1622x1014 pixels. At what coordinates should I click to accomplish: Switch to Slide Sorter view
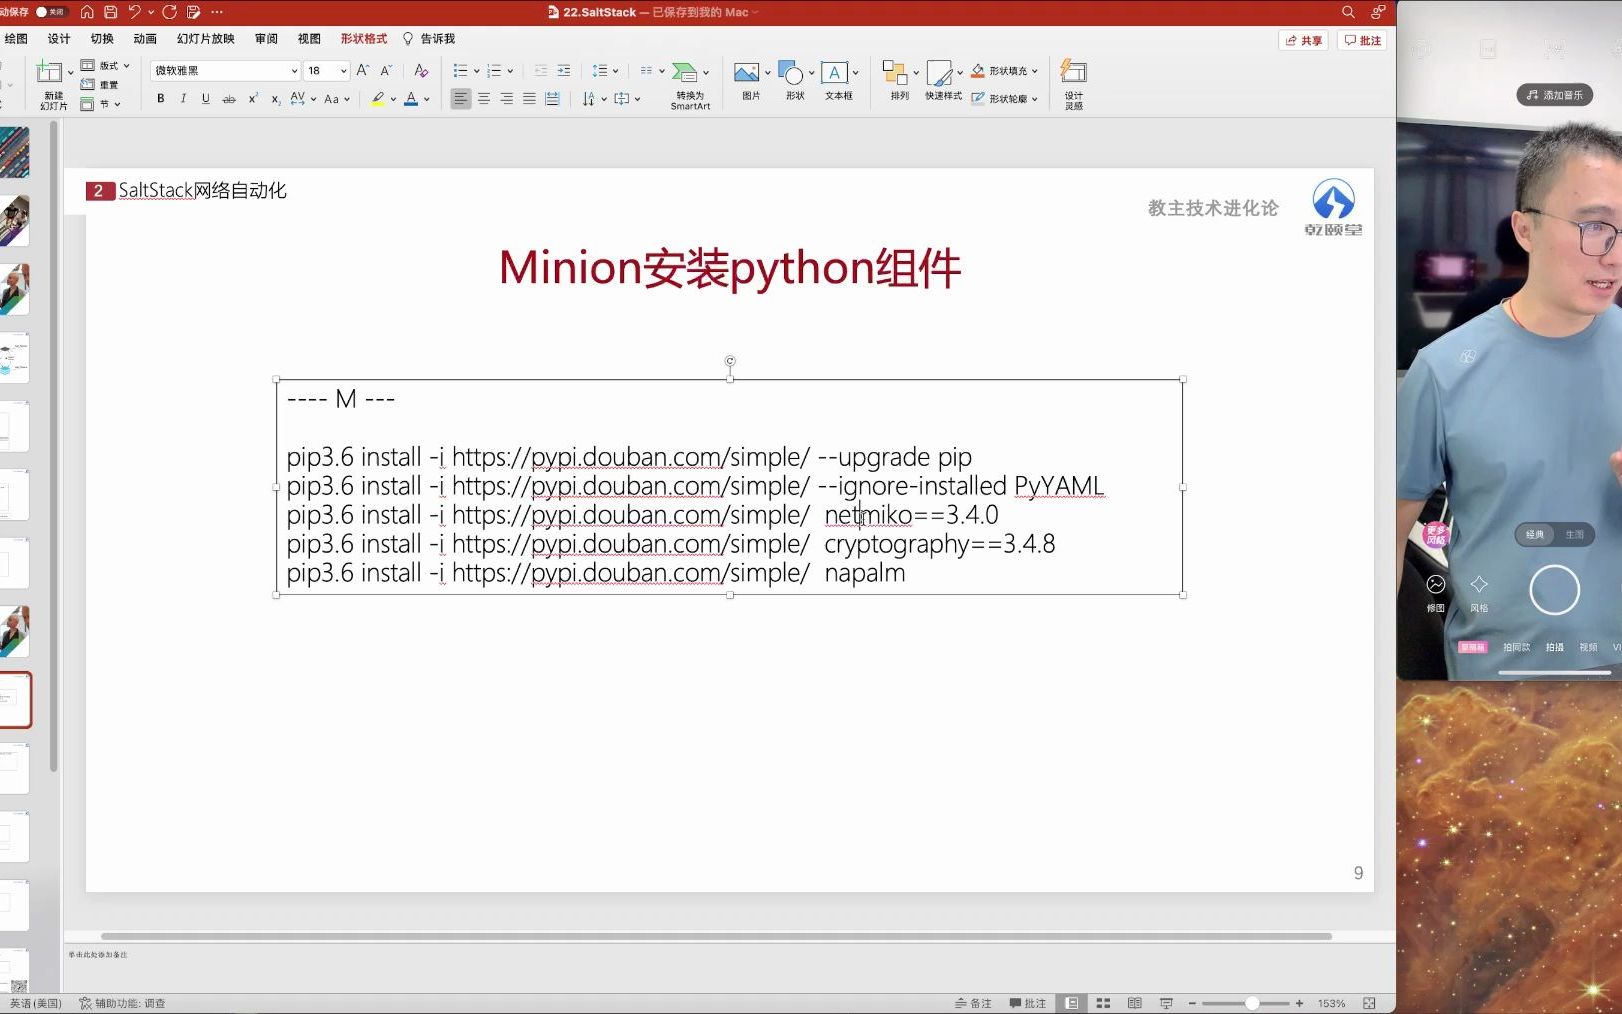(1103, 1003)
